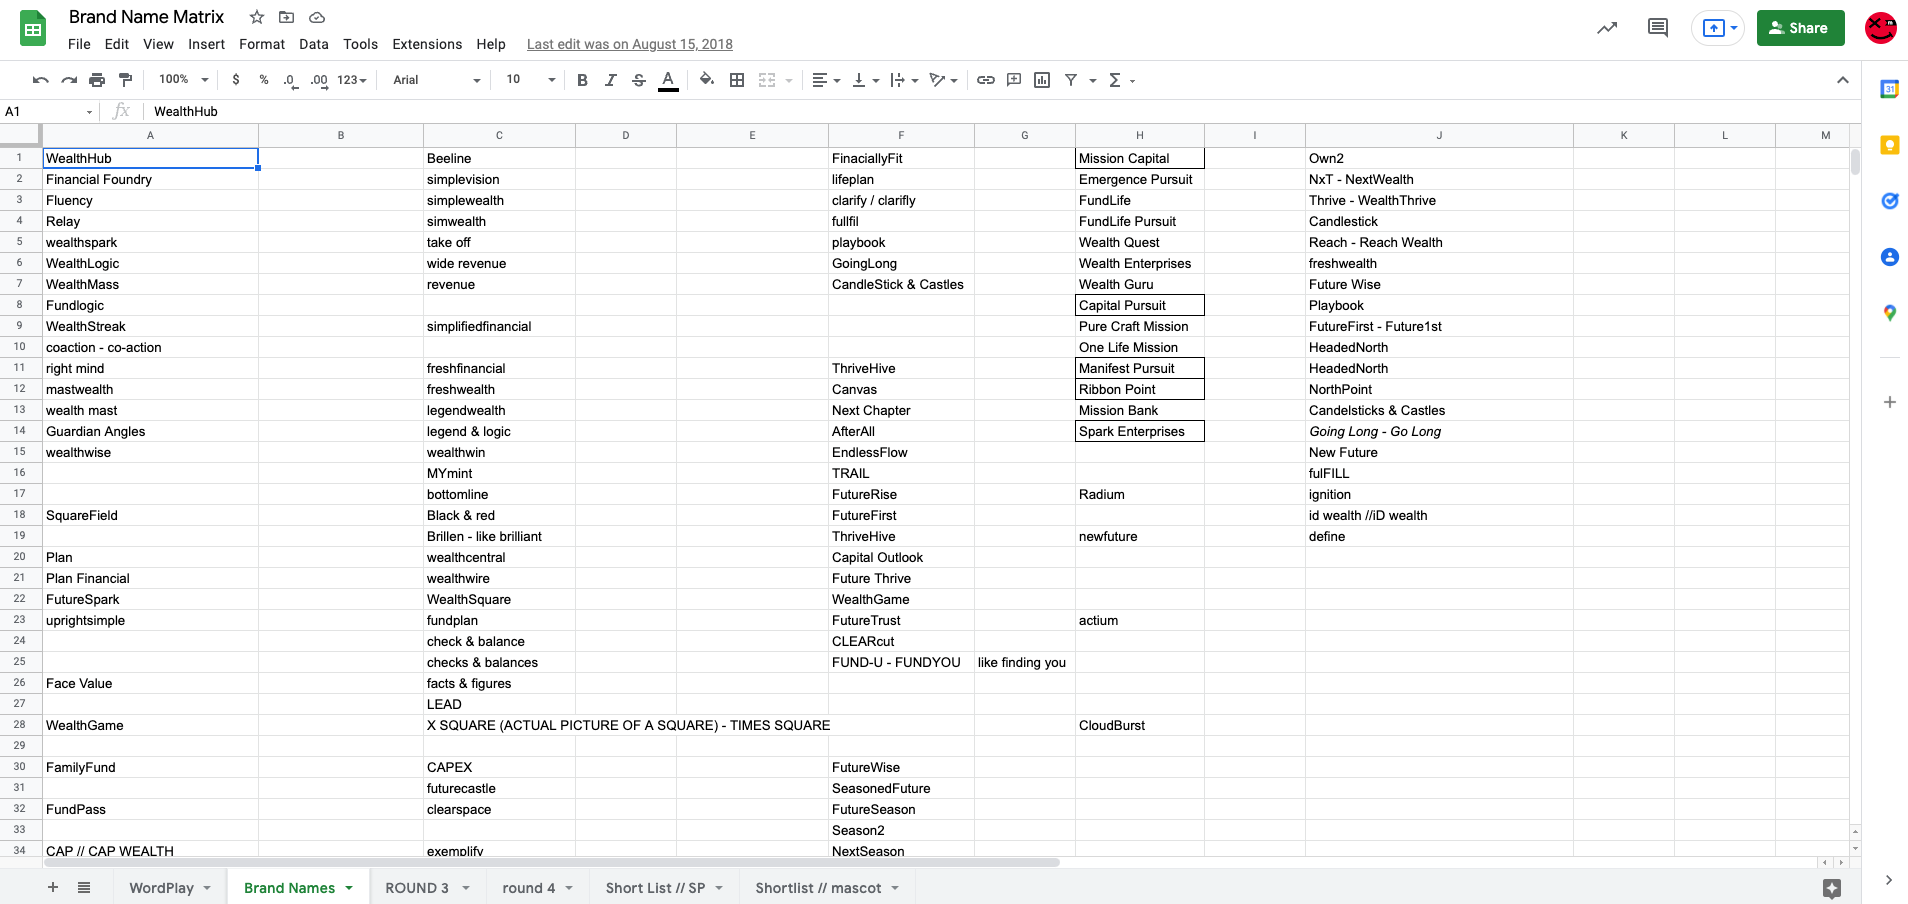Open the Format menu
This screenshot has width=1908, height=904.
click(261, 44)
